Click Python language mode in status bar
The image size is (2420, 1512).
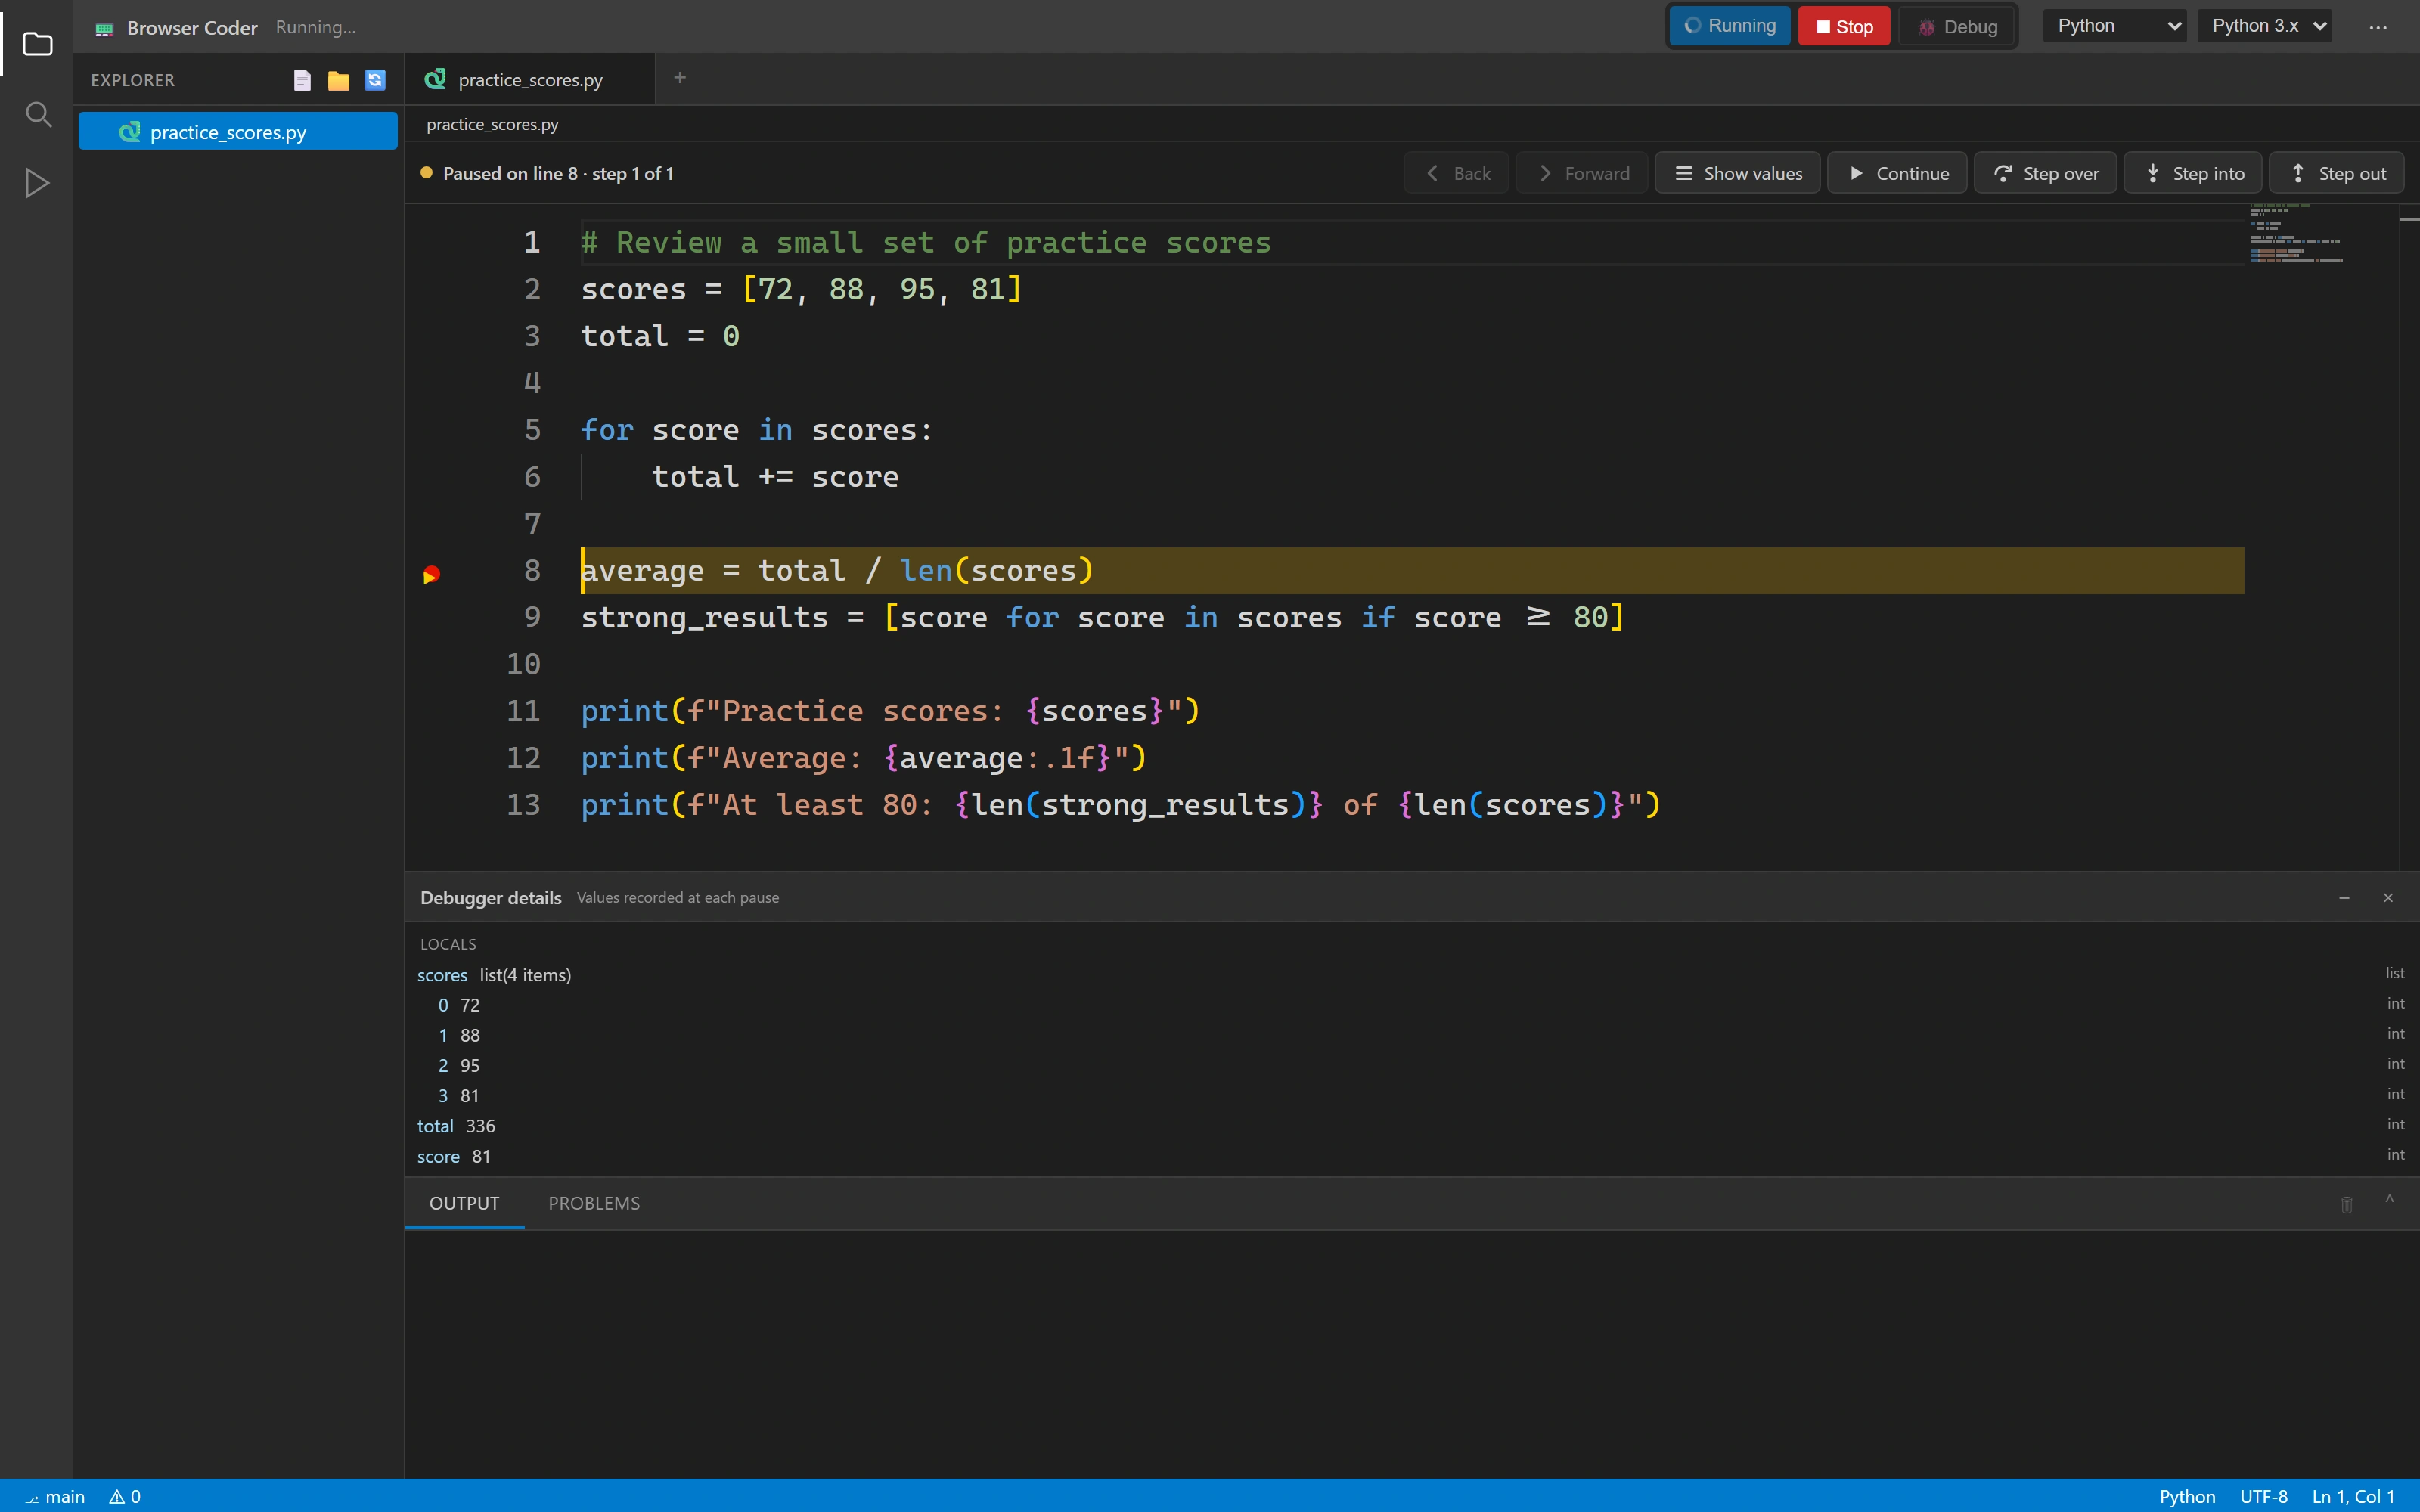[2187, 1497]
